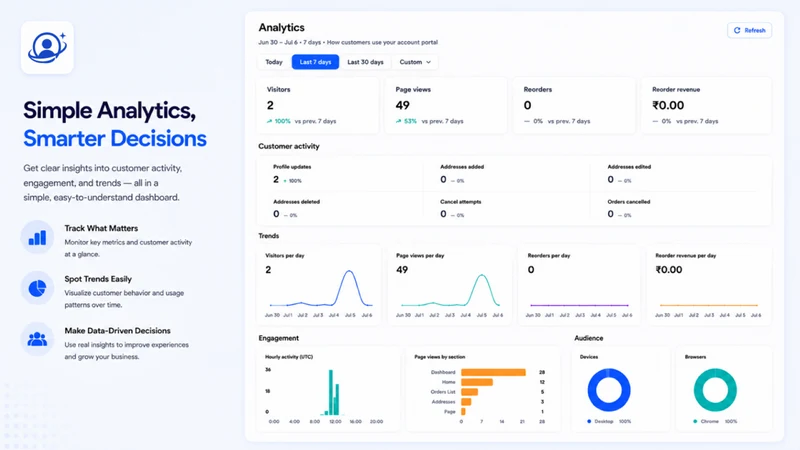Click the blue Devices donut chart

coord(609,390)
